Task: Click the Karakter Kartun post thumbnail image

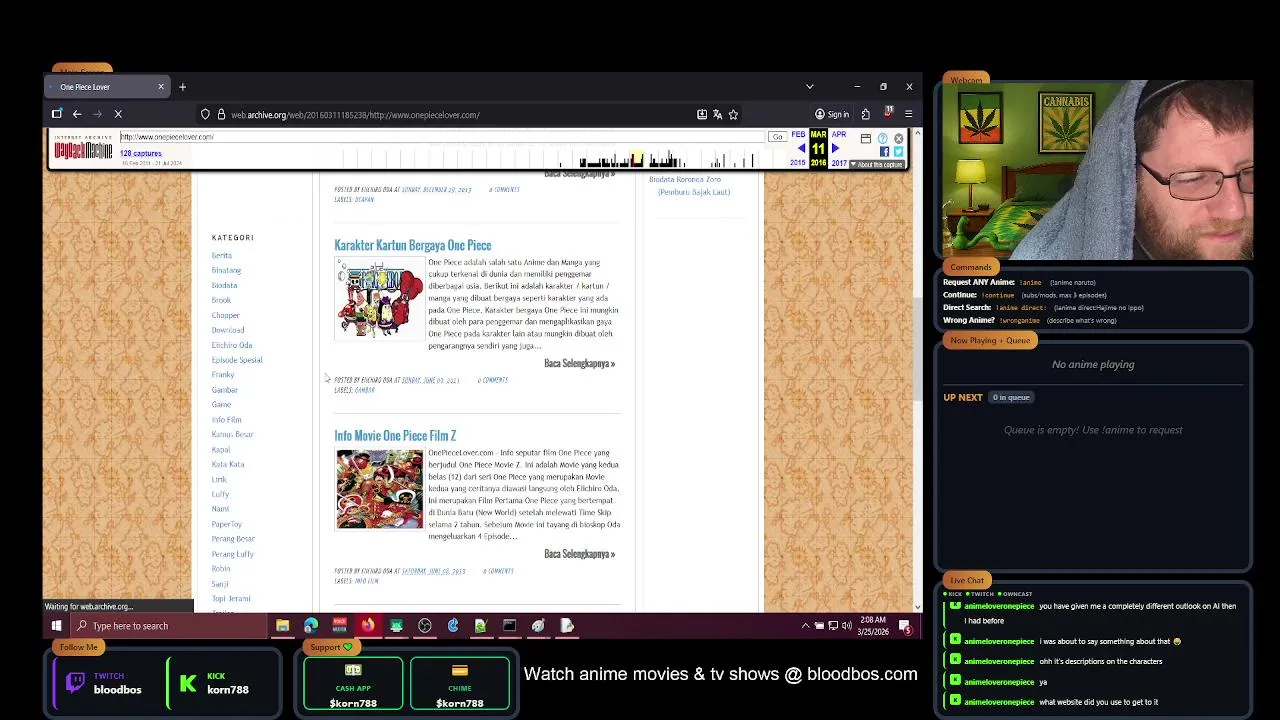Action: pos(380,299)
